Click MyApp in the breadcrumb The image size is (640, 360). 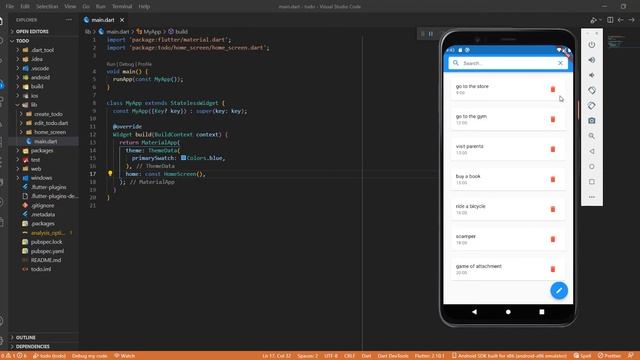tap(152, 31)
